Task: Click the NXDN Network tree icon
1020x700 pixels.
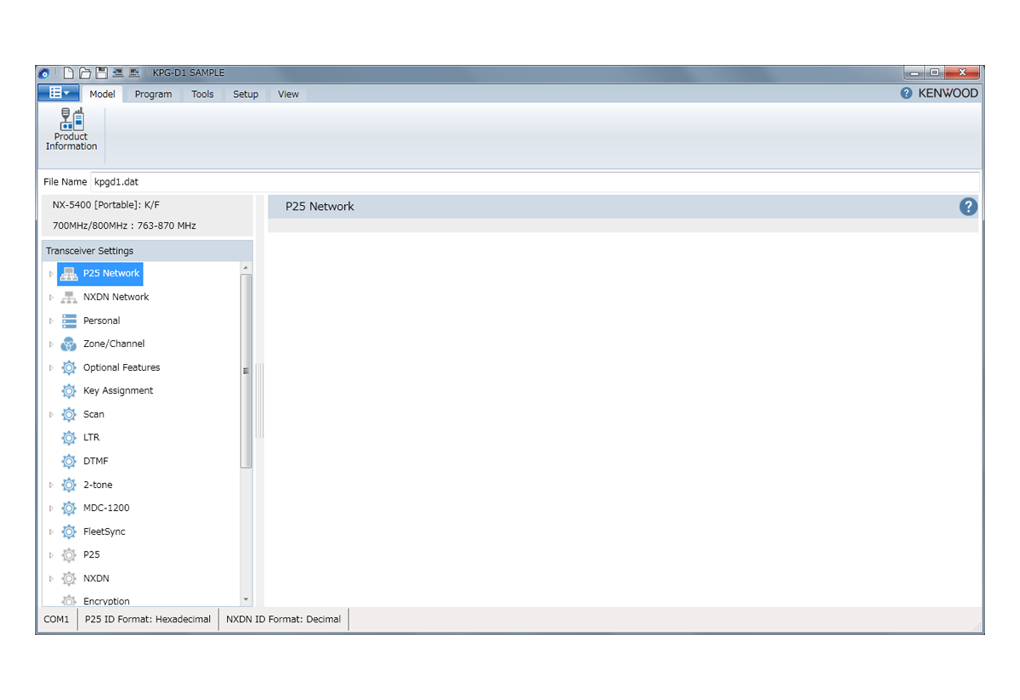Action: click(69, 297)
